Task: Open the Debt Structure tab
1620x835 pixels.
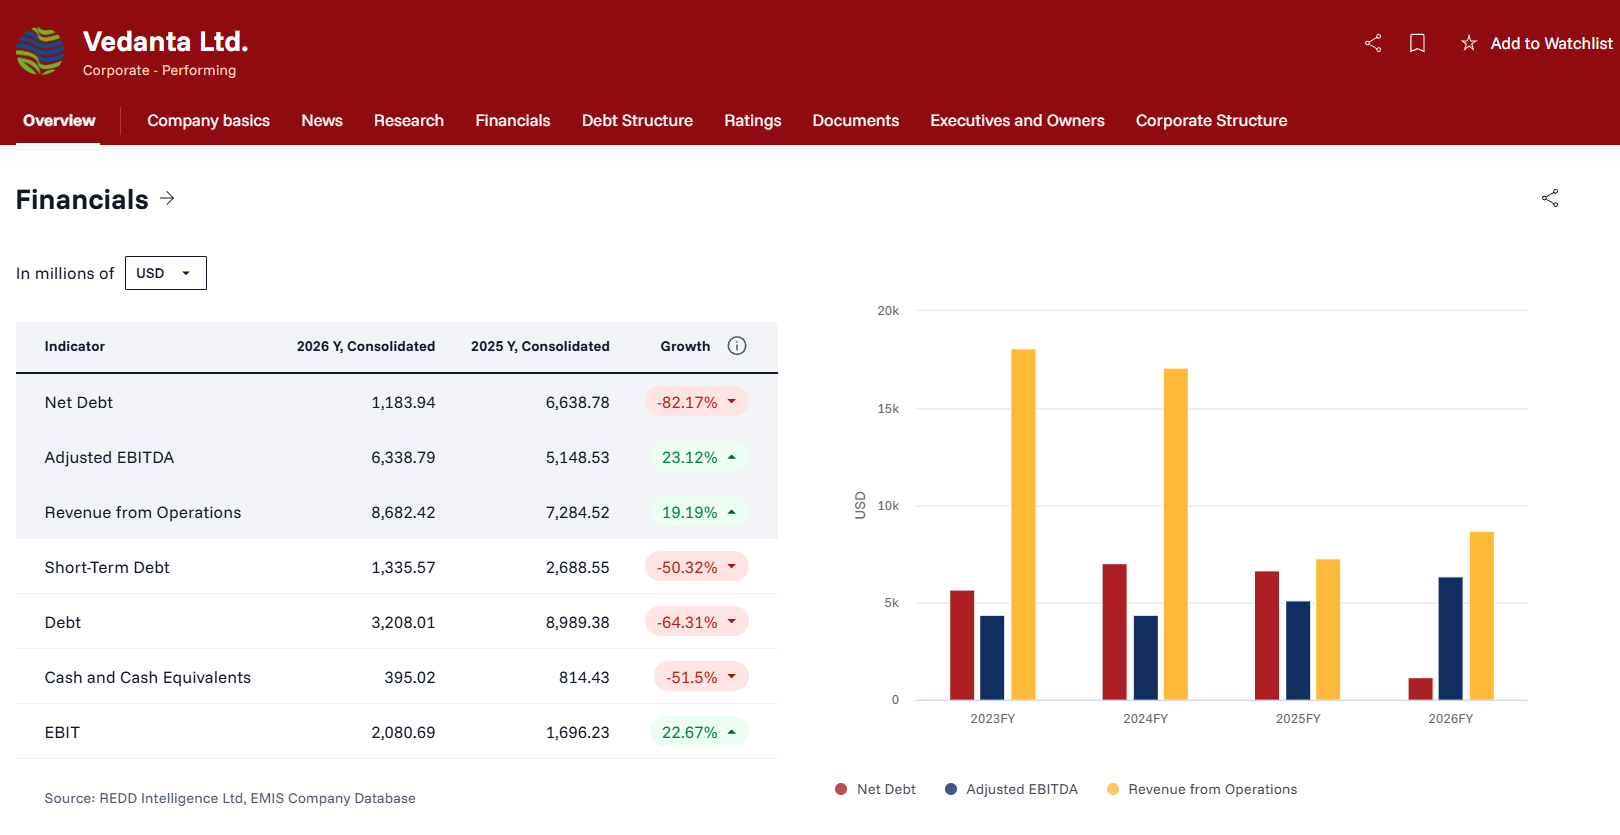Action: point(637,121)
